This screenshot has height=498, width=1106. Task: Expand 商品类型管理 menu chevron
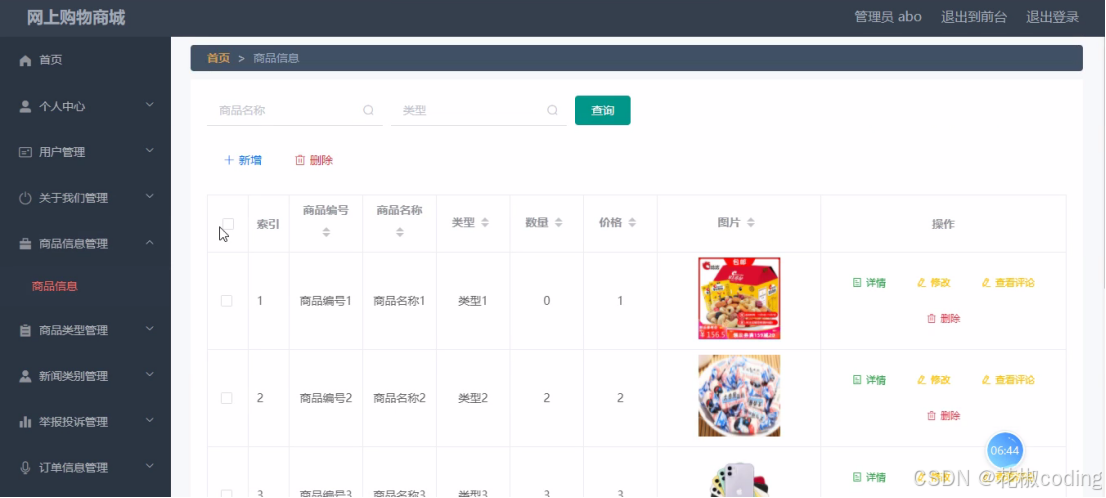[150, 329]
